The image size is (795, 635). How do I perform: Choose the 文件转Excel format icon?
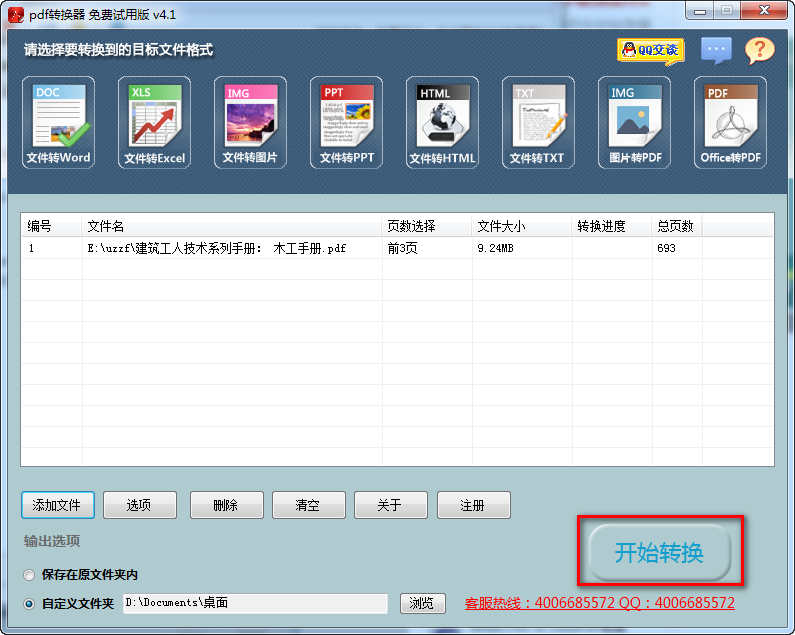click(x=154, y=122)
